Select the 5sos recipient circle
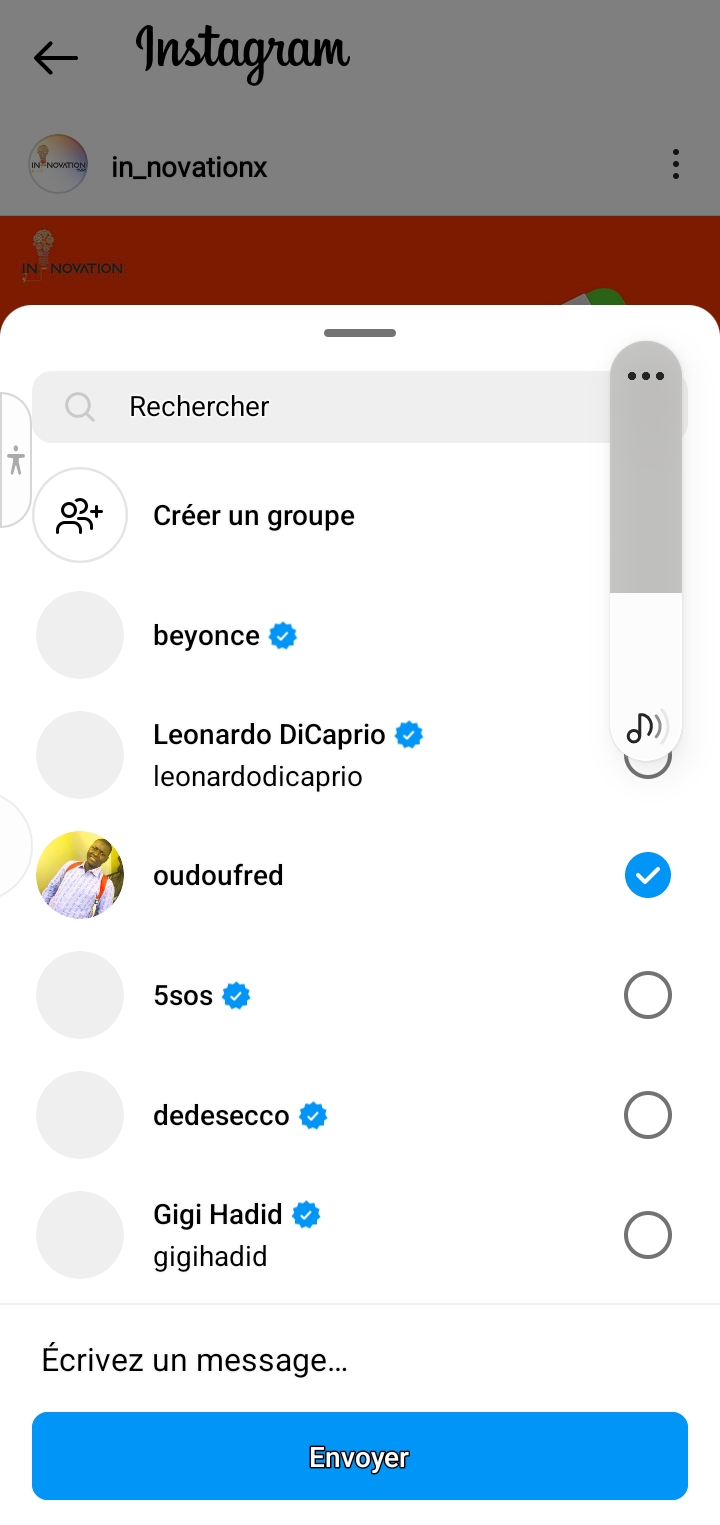 (x=647, y=996)
